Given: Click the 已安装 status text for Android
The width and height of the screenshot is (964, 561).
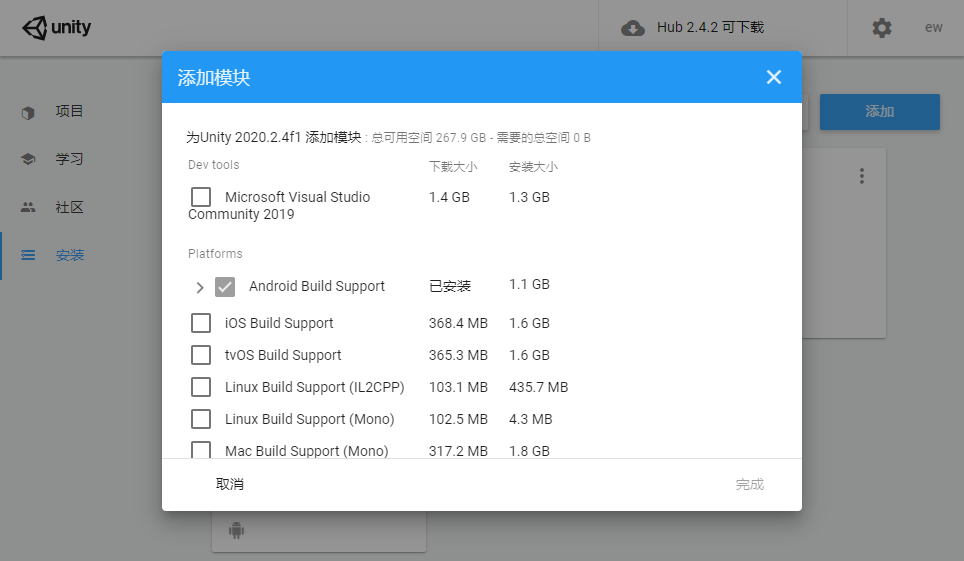Looking at the screenshot, I should click(x=450, y=286).
